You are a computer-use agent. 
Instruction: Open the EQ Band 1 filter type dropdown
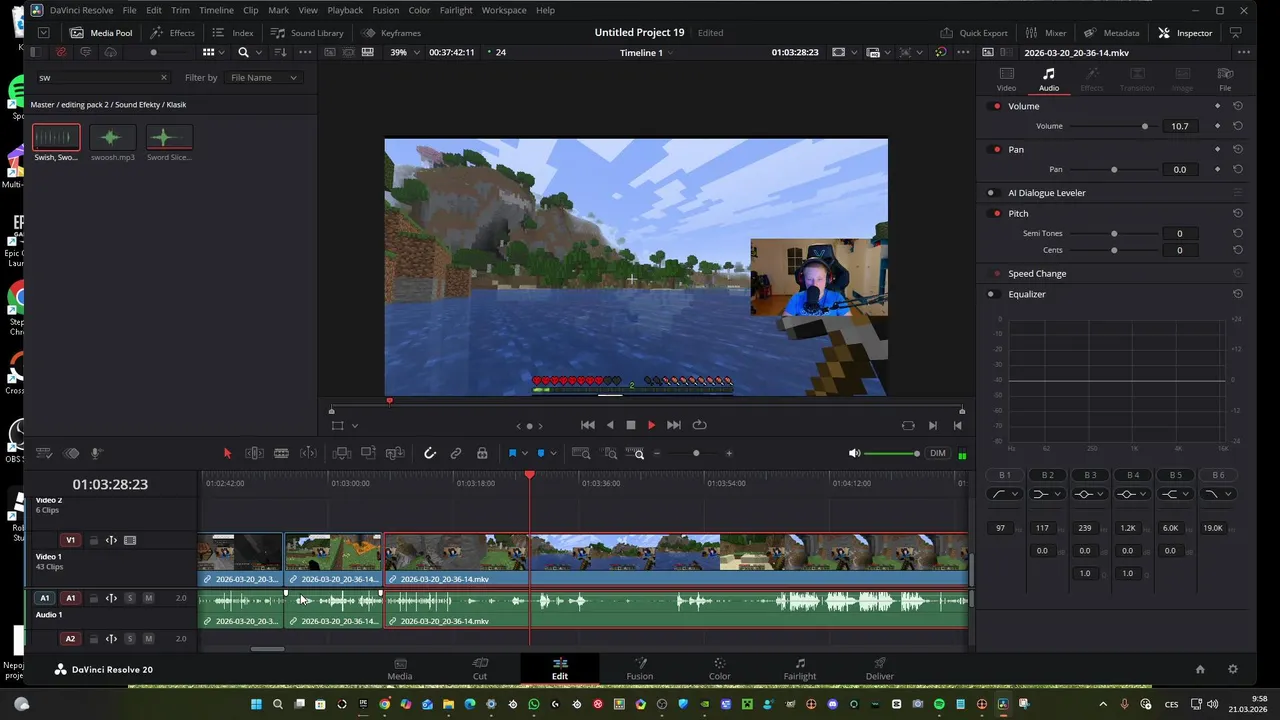click(x=1004, y=494)
